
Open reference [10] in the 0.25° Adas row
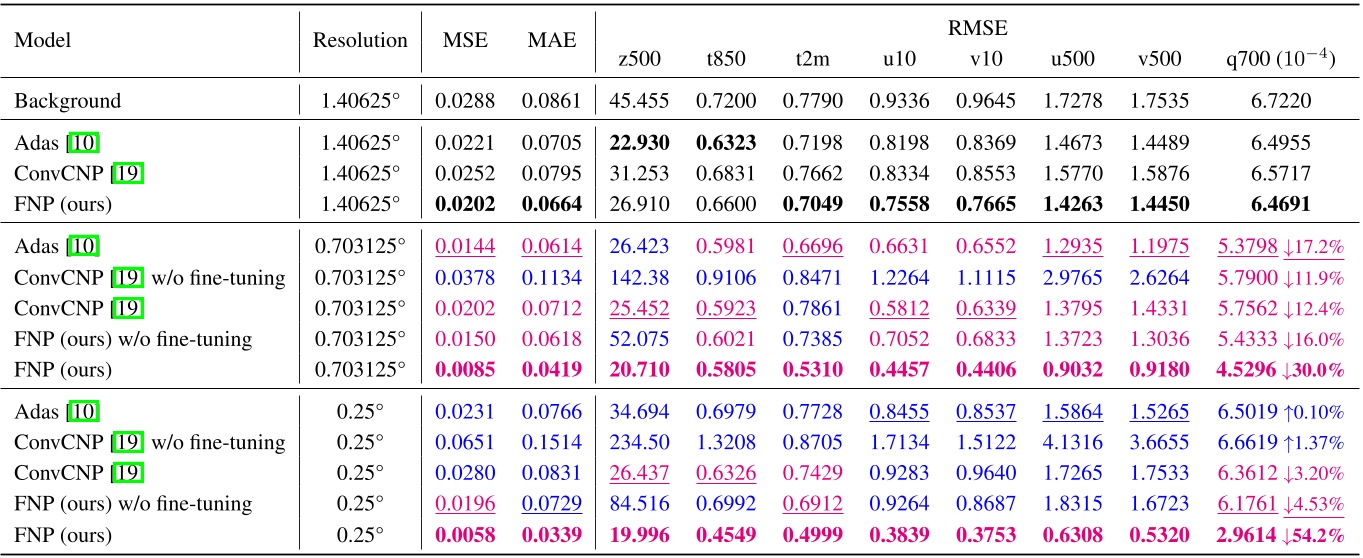(85, 408)
